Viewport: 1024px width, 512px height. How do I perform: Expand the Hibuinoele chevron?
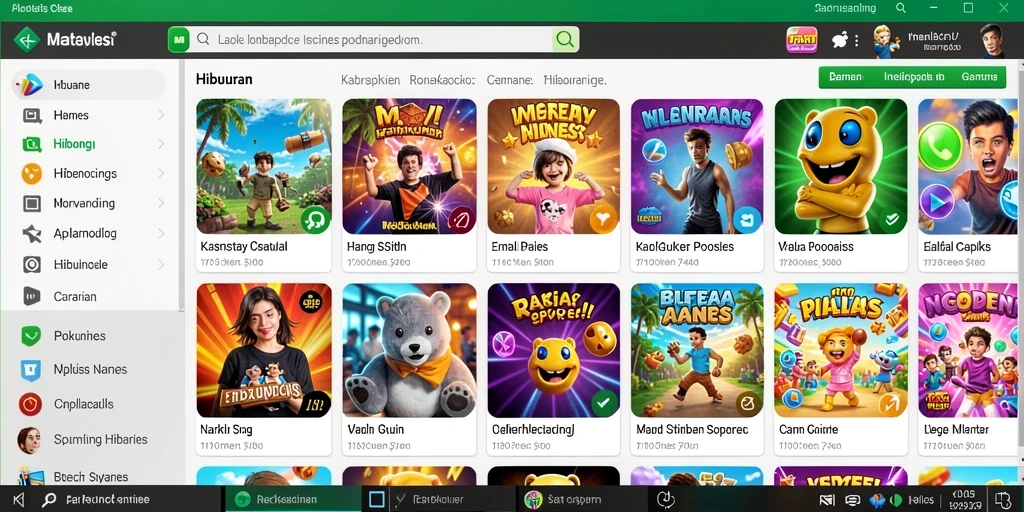[161, 264]
